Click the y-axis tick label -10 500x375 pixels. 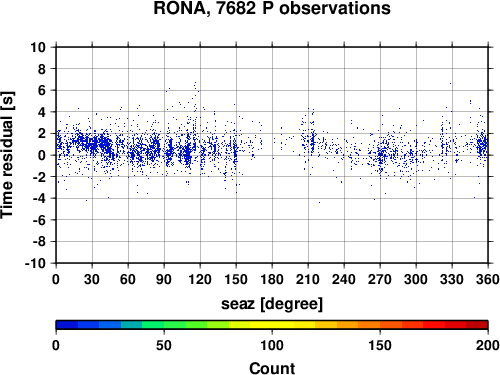tap(35, 263)
